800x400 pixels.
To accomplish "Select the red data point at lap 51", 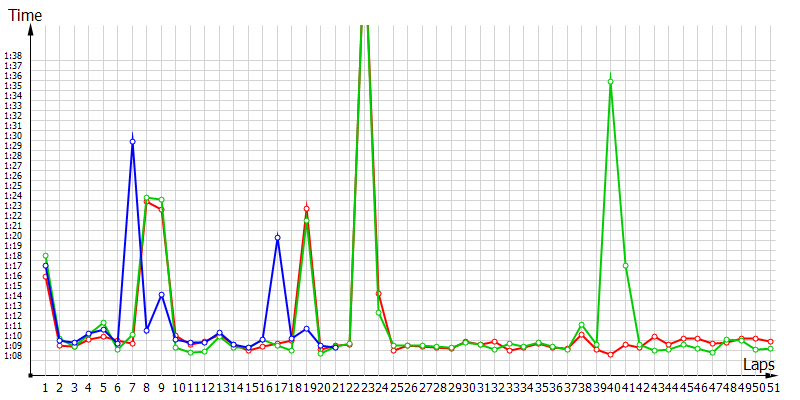I will pyautogui.click(x=770, y=342).
